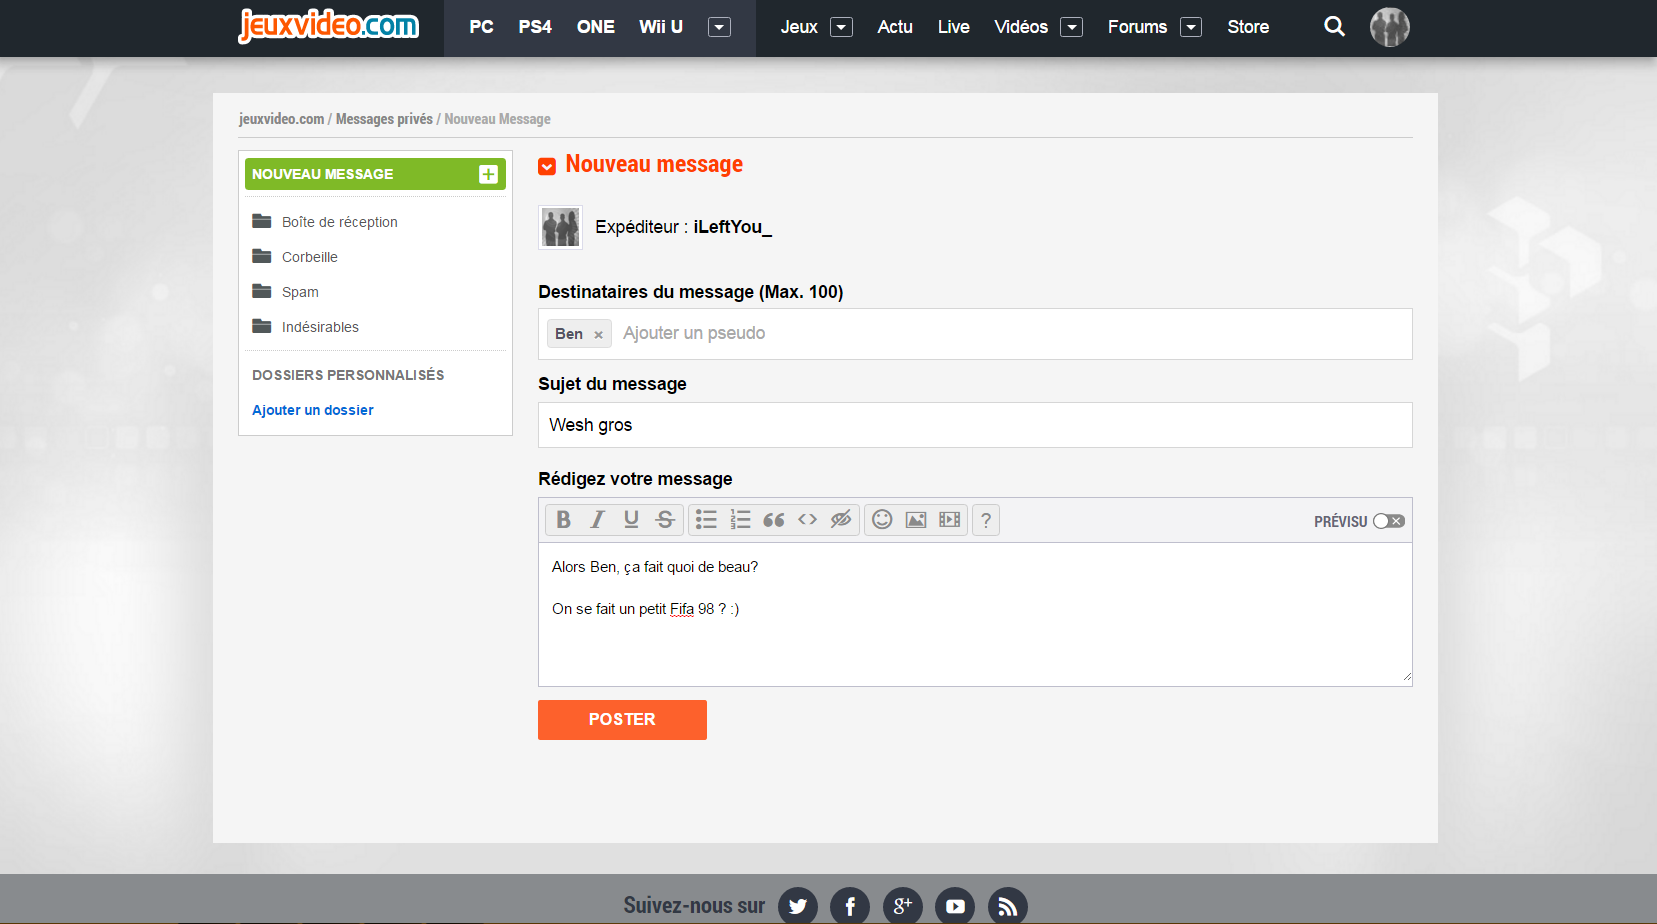Screen dimensions: 1657x924
Task: Expand the Jeux dropdown arrow
Action: tap(842, 27)
